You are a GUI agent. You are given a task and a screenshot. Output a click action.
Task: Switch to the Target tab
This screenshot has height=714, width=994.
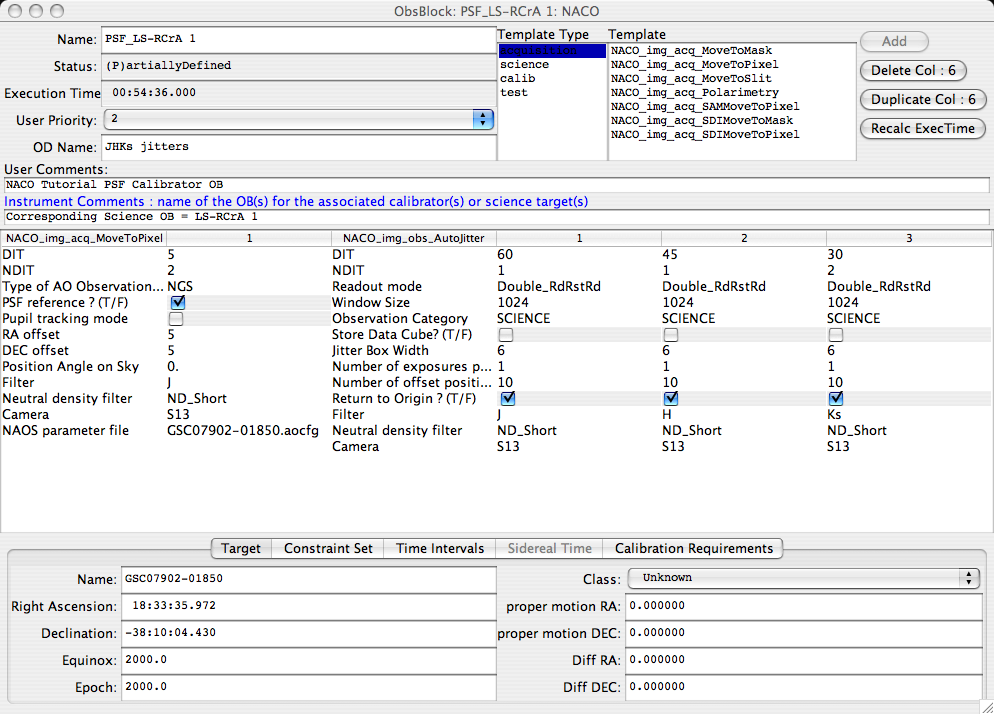(x=241, y=548)
